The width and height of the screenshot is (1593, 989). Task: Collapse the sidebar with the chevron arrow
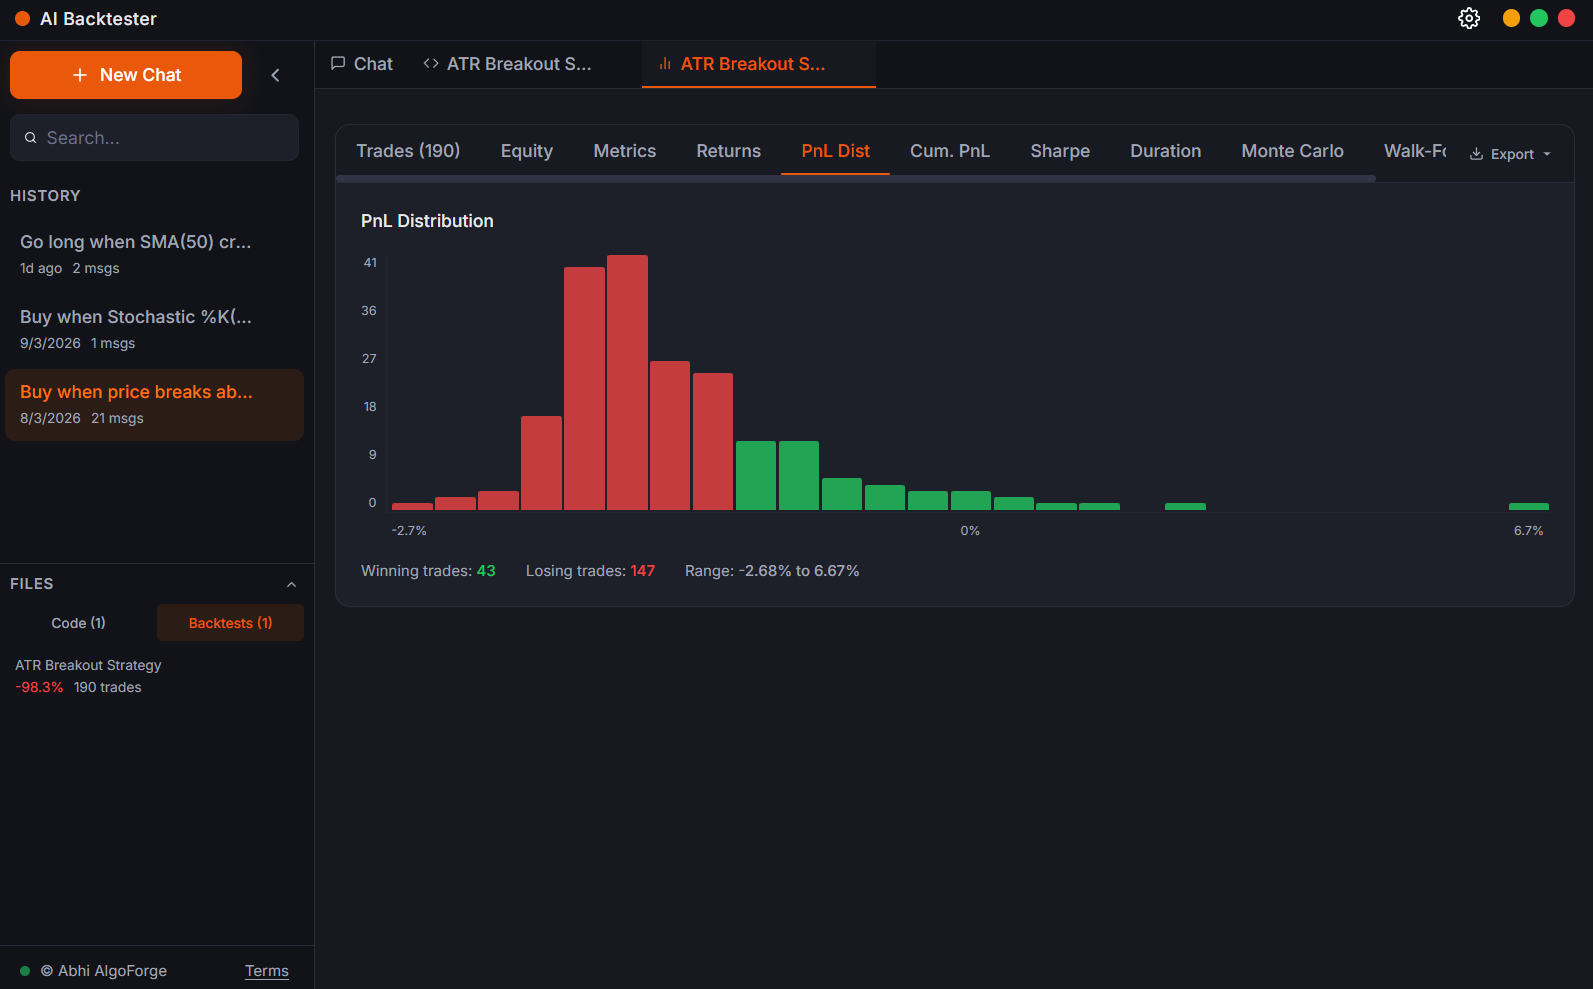click(x=276, y=75)
